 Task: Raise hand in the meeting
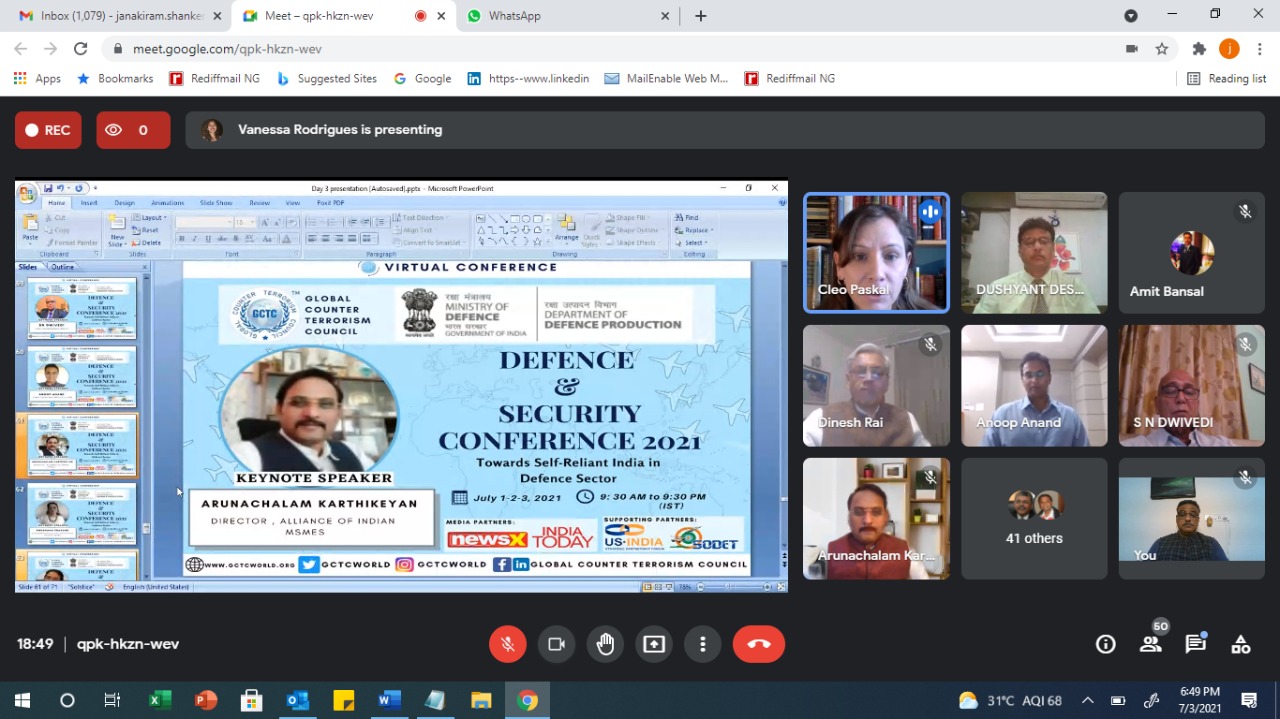point(606,645)
